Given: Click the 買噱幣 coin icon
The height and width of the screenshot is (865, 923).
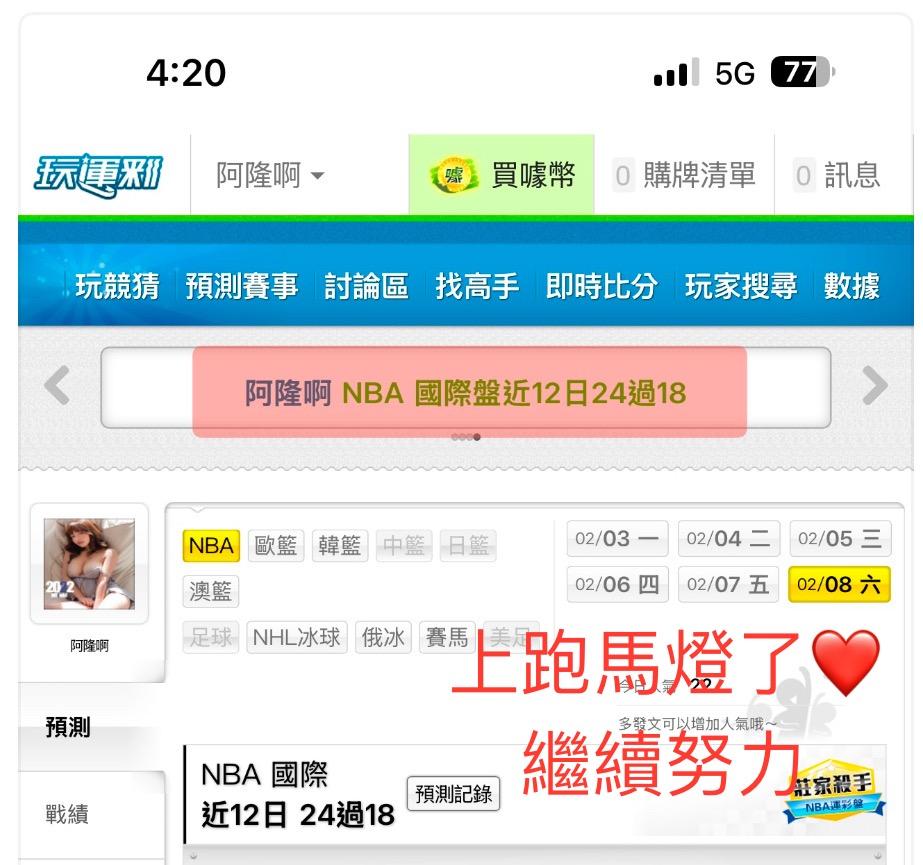Looking at the screenshot, I should point(453,175).
